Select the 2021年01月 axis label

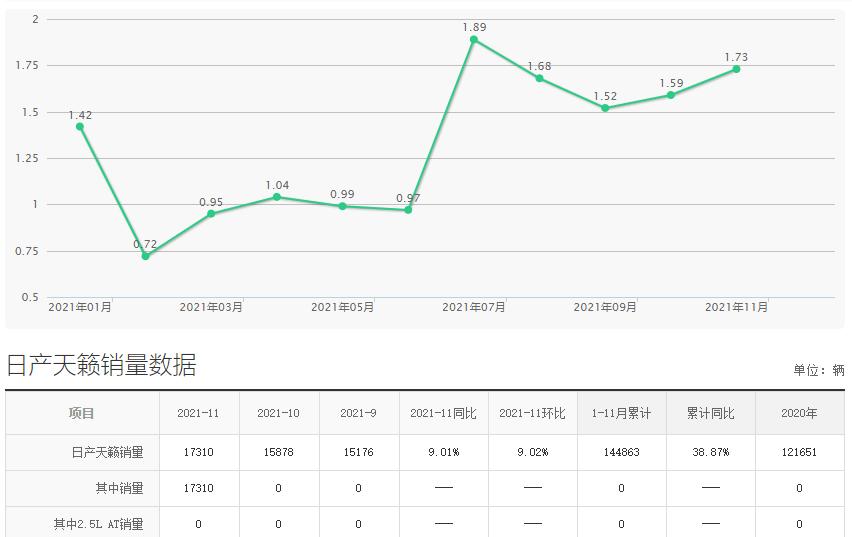[80, 307]
